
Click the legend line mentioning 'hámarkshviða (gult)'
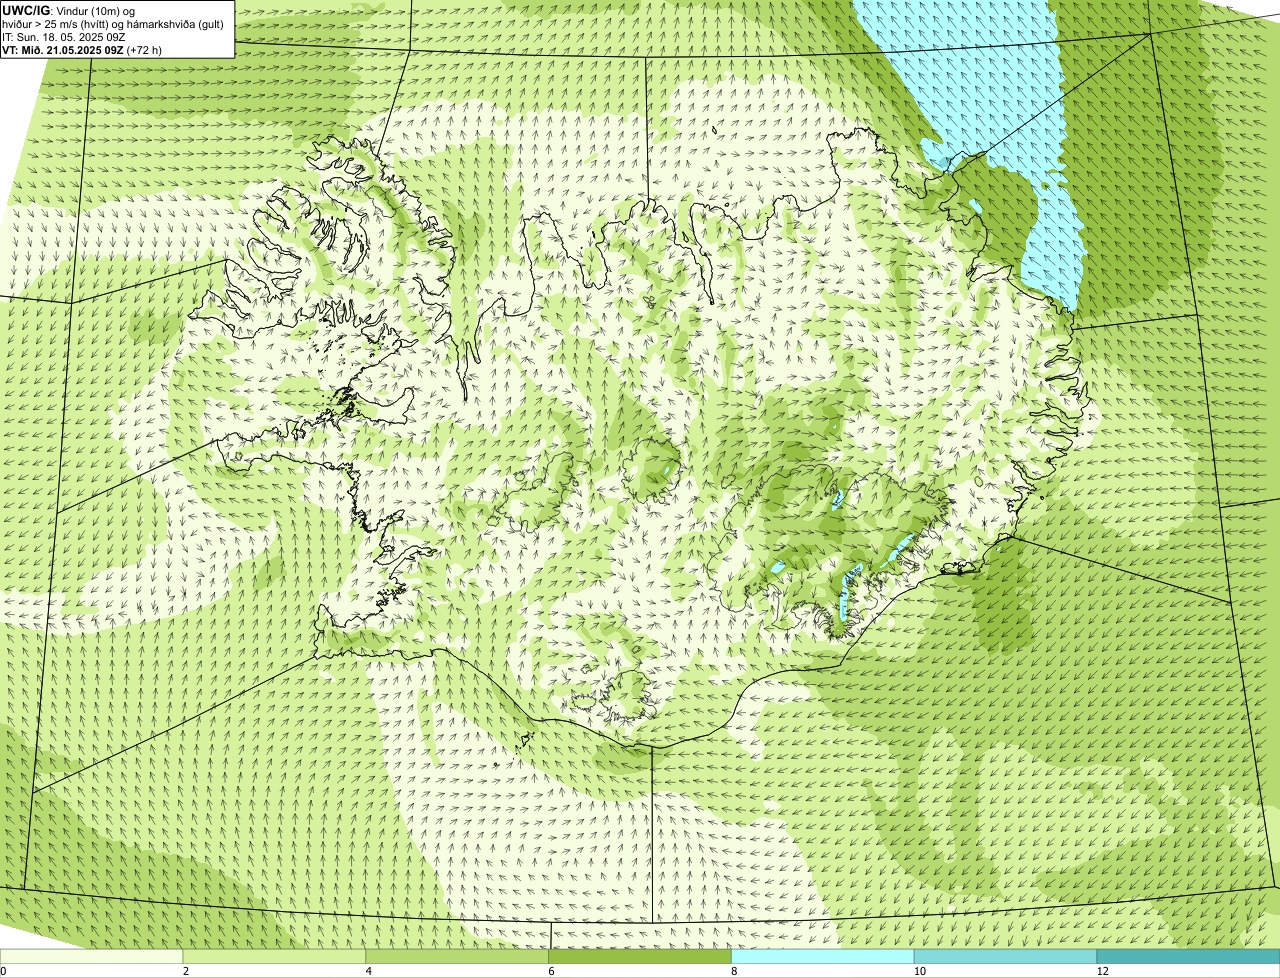tap(113, 23)
